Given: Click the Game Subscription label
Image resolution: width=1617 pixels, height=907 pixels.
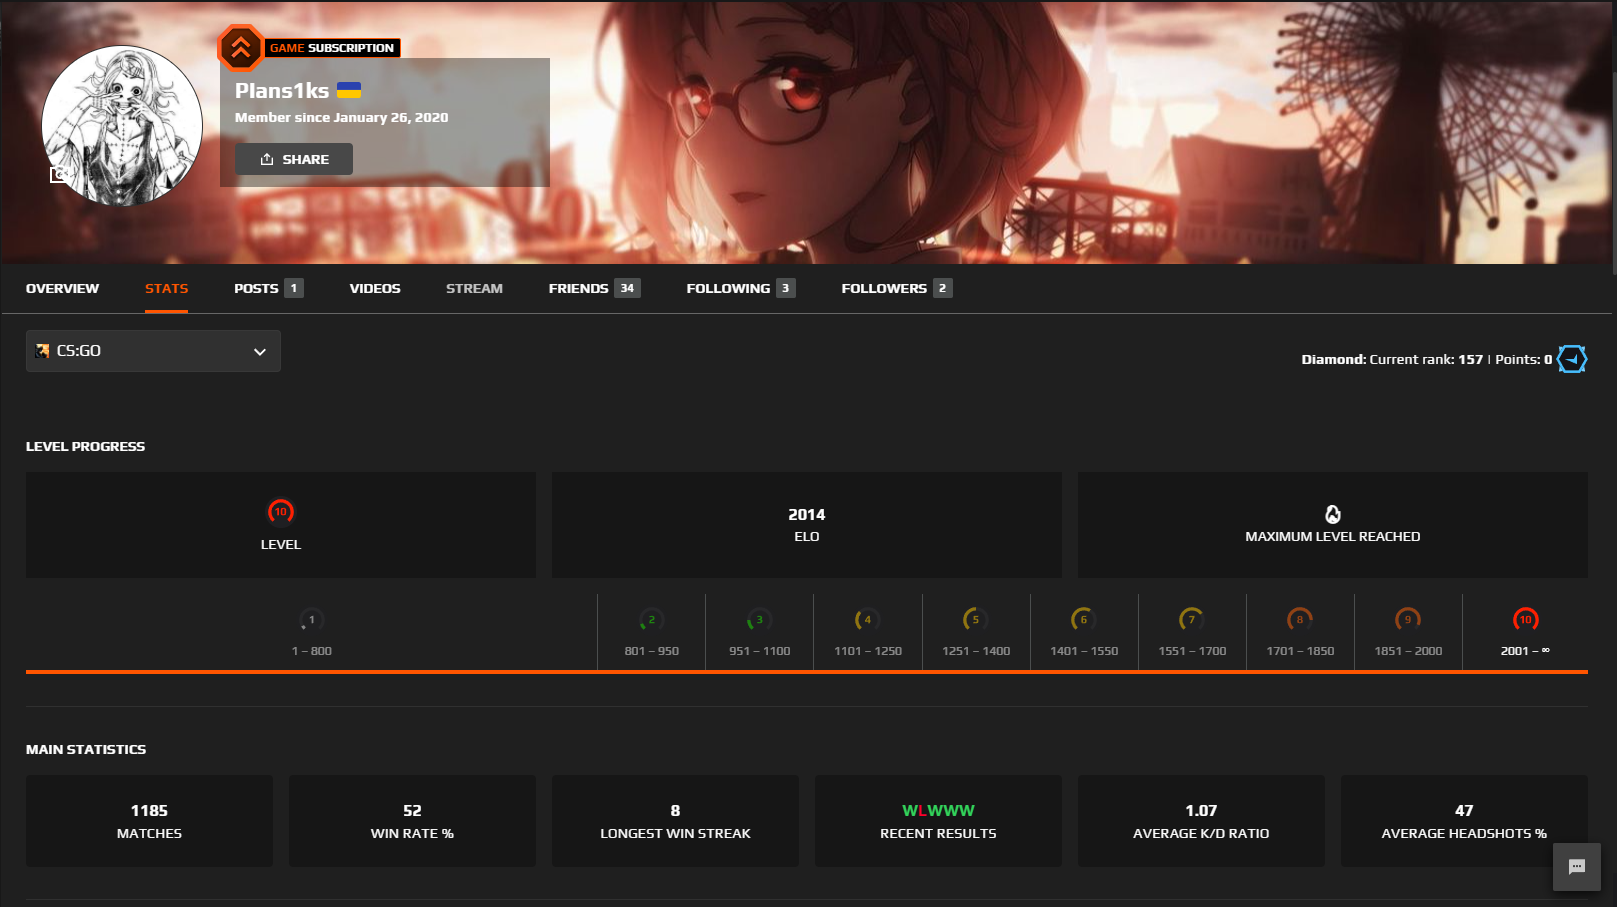Looking at the screenshot, I should point(332,48).
